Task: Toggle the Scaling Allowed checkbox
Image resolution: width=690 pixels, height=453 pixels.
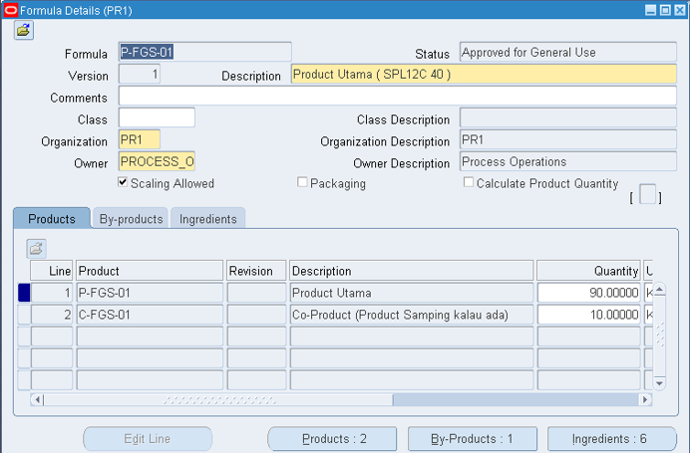Action: pos(123,182)
